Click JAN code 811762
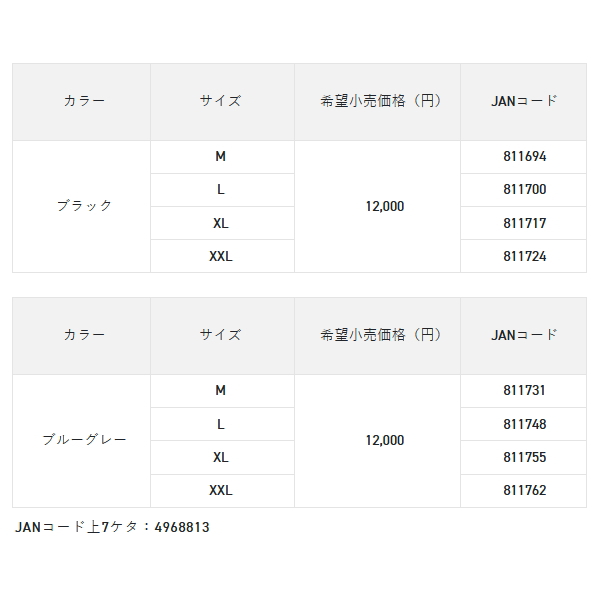This screenshot has height=600, width=600. tap(525, 490)
